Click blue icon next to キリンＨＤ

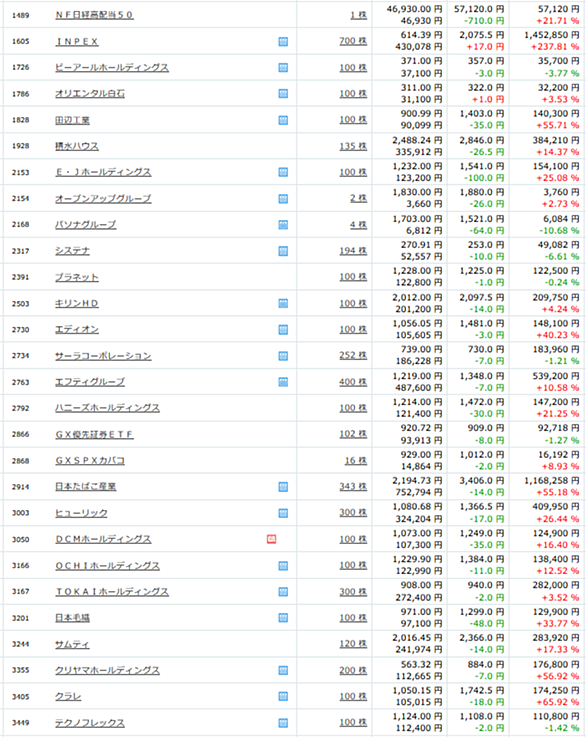283,303
